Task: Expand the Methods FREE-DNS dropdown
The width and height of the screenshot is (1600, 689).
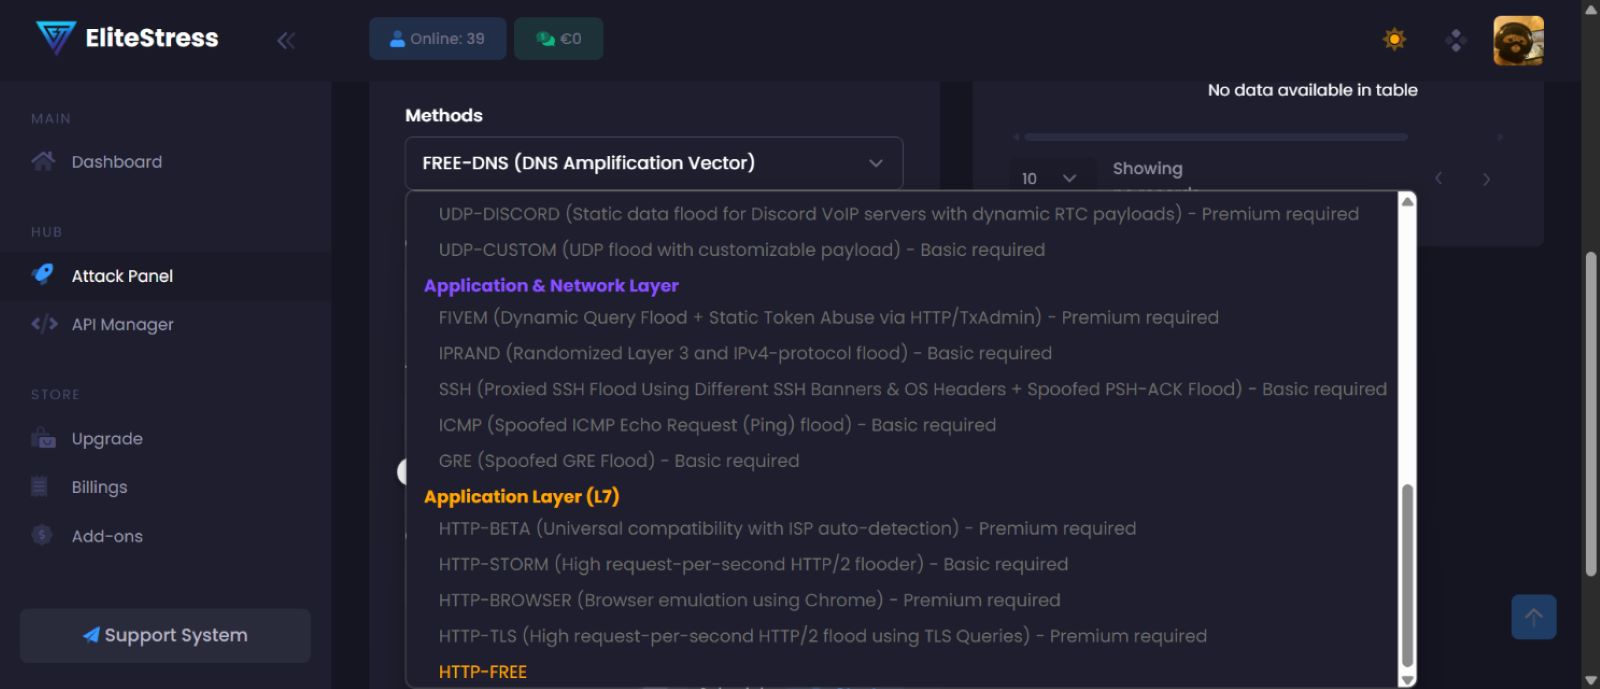Action: (x=654, y=163)
